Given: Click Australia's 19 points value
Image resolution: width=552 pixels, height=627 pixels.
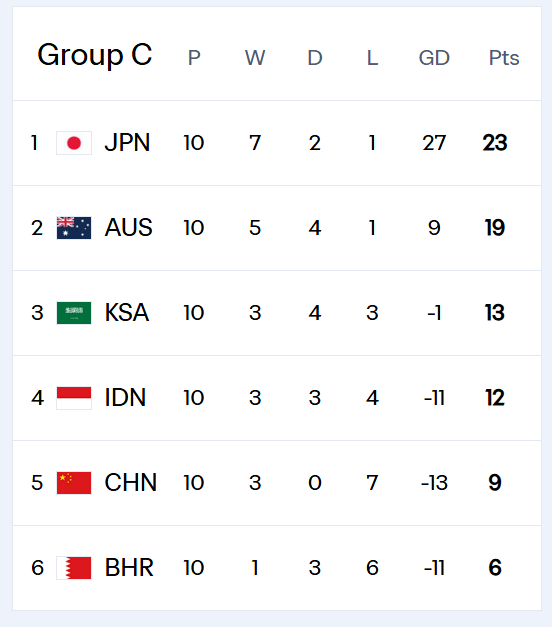Looking at the screenshot, I should [x=495, y=228].
